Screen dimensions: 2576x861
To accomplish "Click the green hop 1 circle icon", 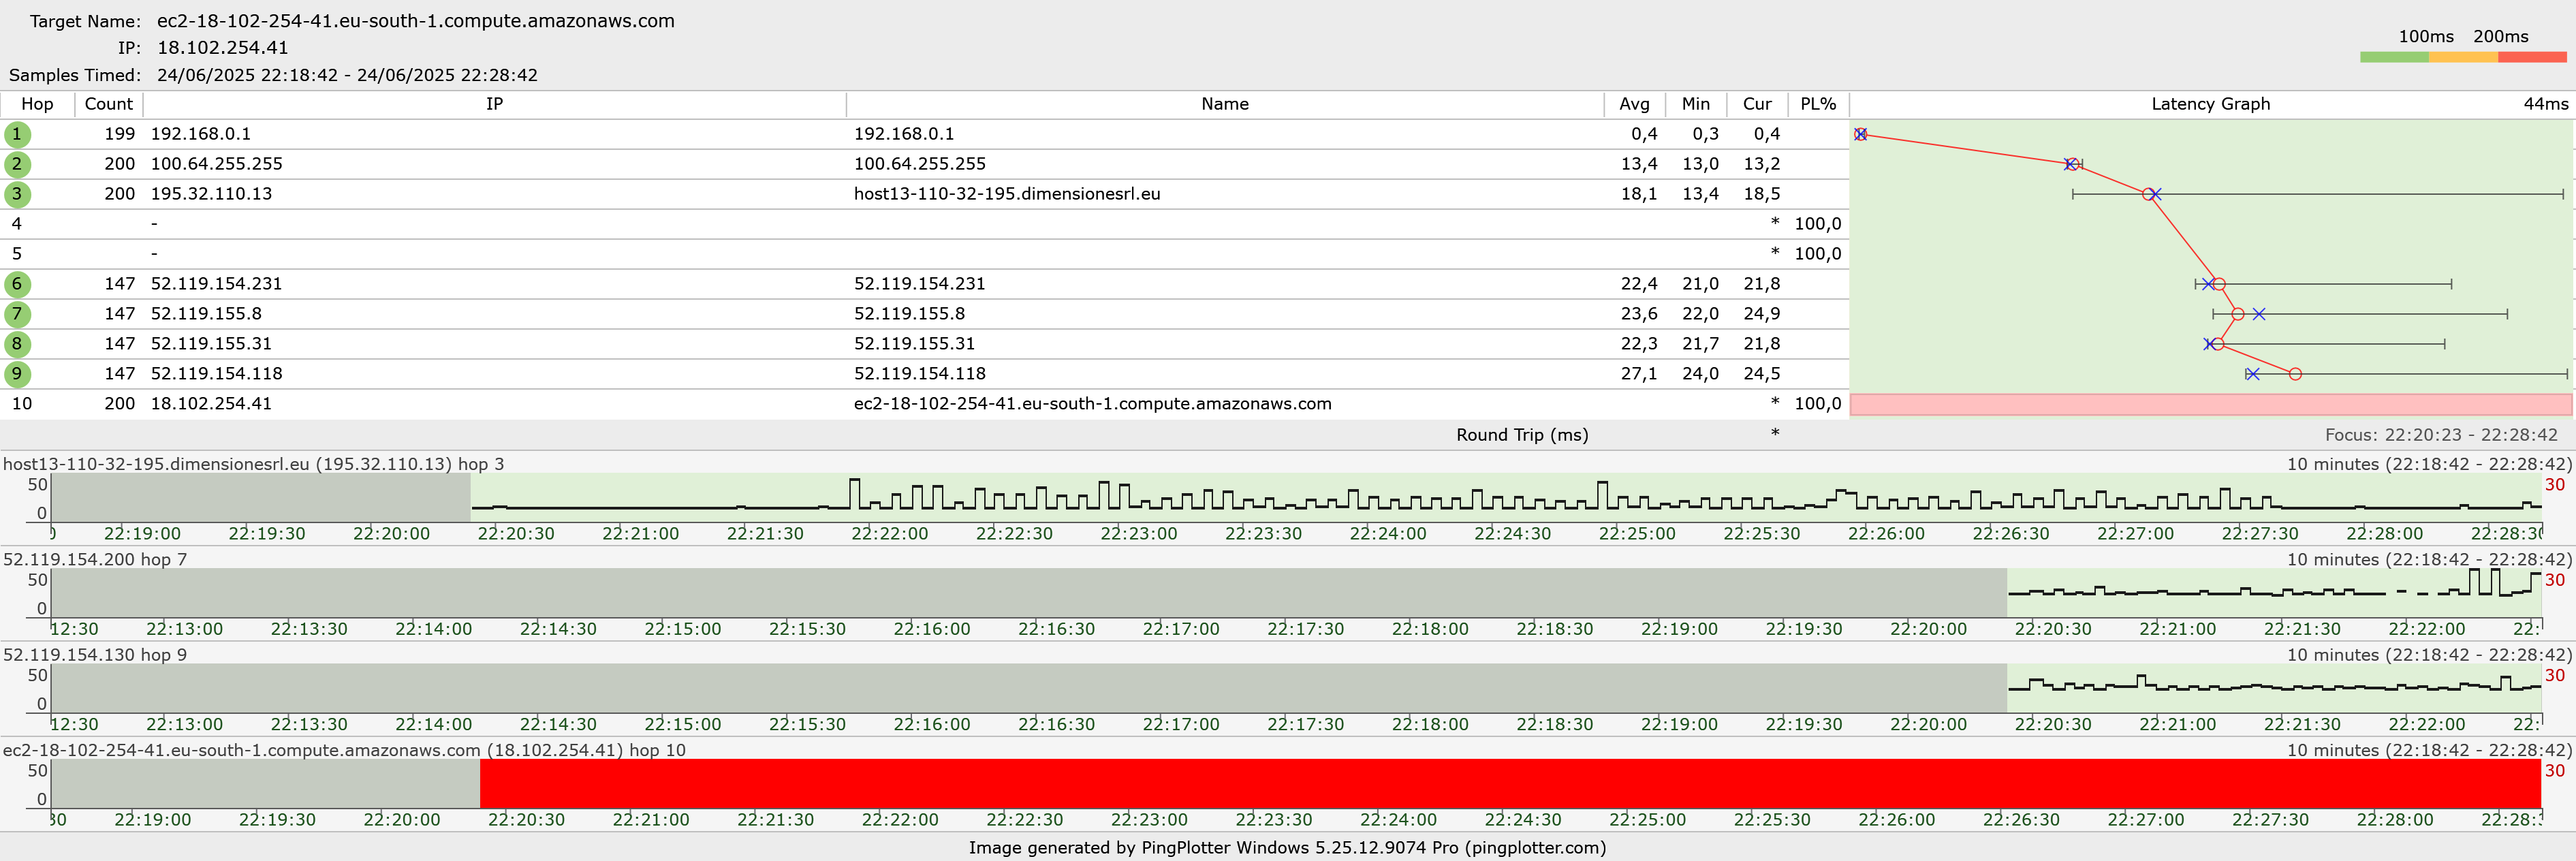I will pyautogui.click(x=17, y=134).
